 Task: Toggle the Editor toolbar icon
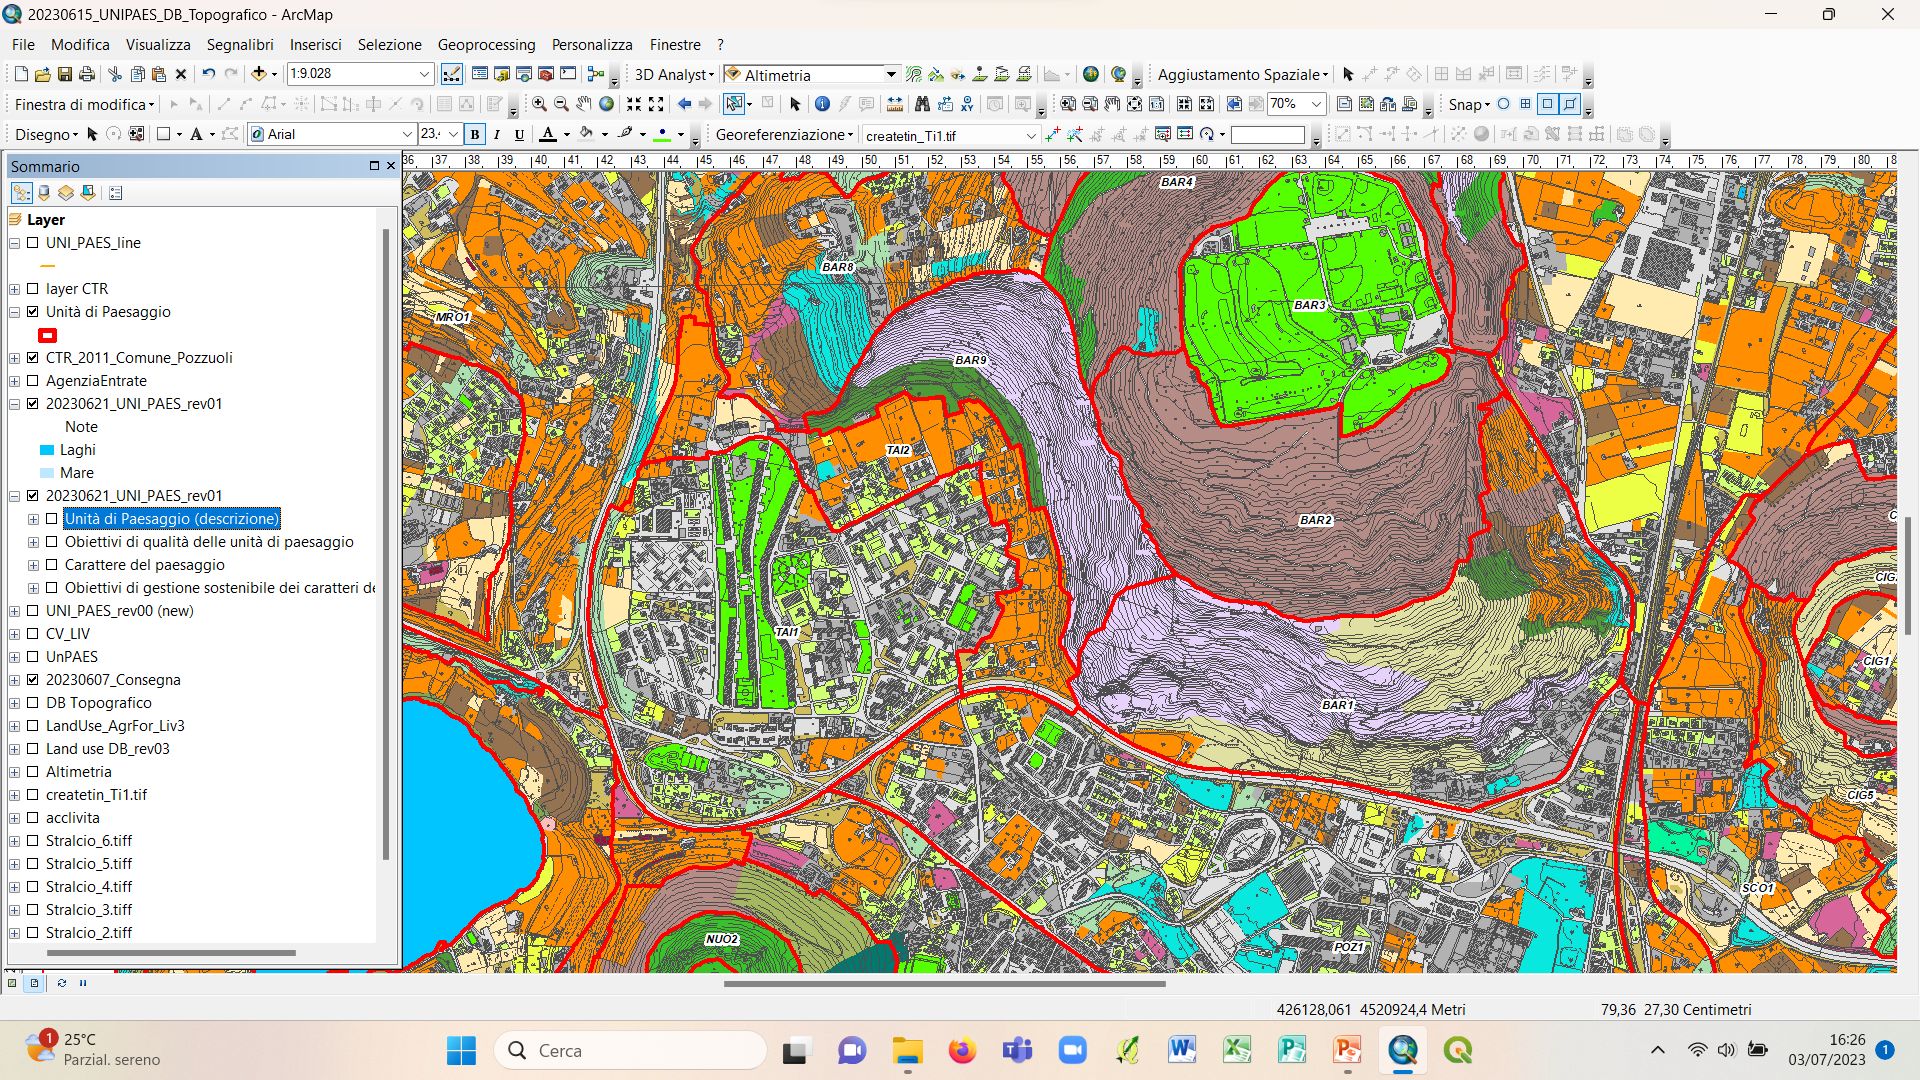click(x=452, y=74)
